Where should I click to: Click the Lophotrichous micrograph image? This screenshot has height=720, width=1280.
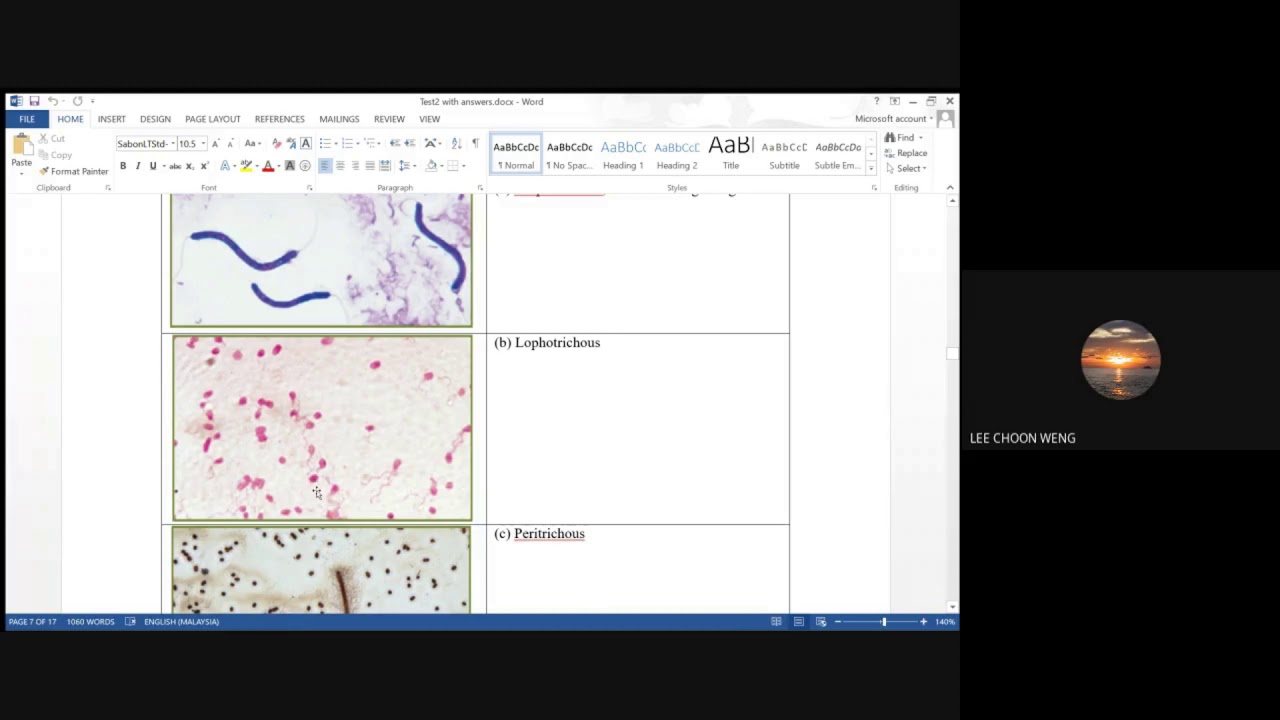(x=322, y=428)
